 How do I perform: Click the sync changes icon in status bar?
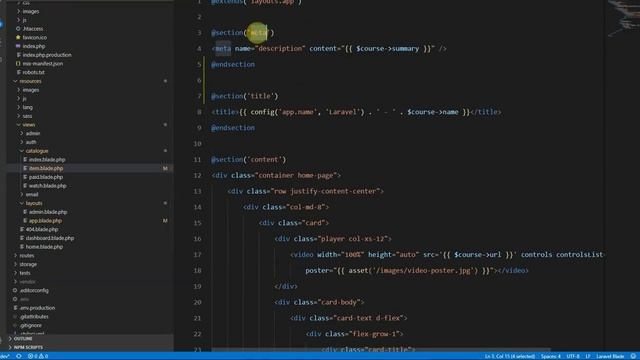pyautogui.click(x=19, y=356)
